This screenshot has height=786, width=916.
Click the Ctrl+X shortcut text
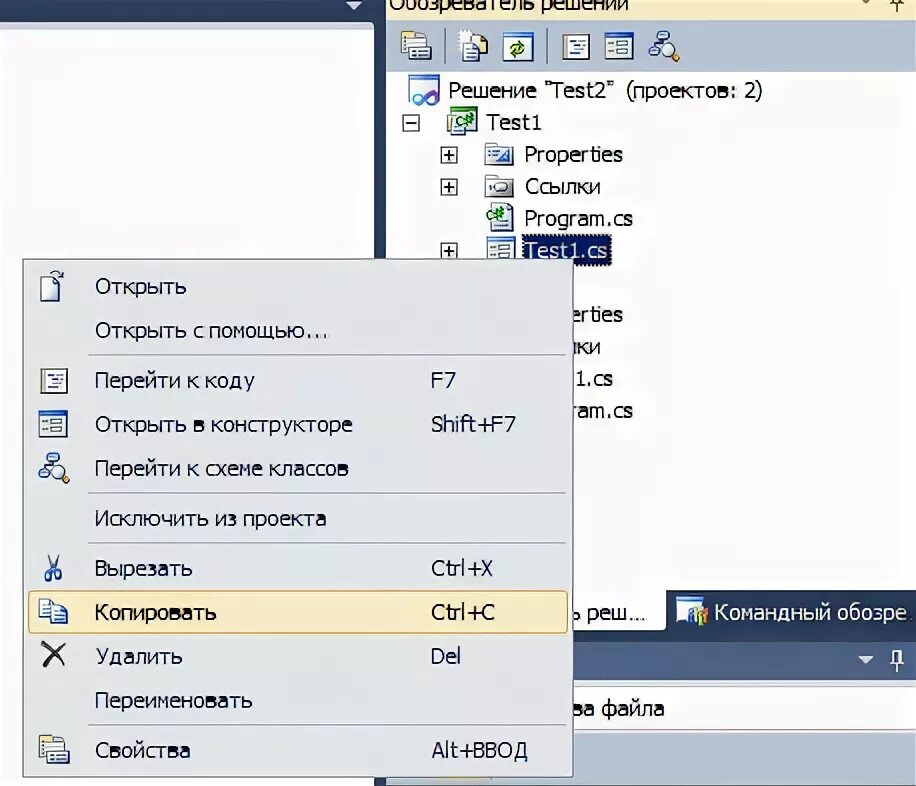pyautogui.click(x=462, y=568)
